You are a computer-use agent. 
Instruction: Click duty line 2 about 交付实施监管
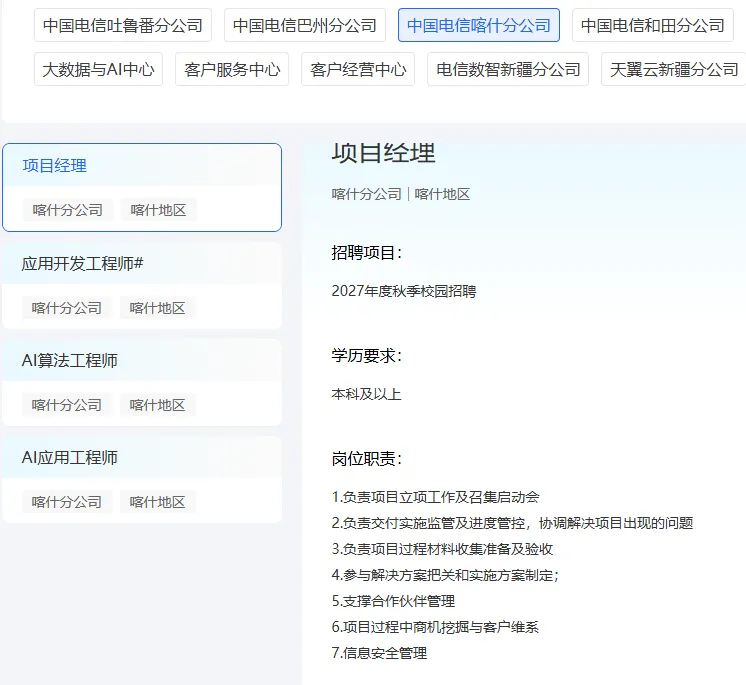click(512, 523)
